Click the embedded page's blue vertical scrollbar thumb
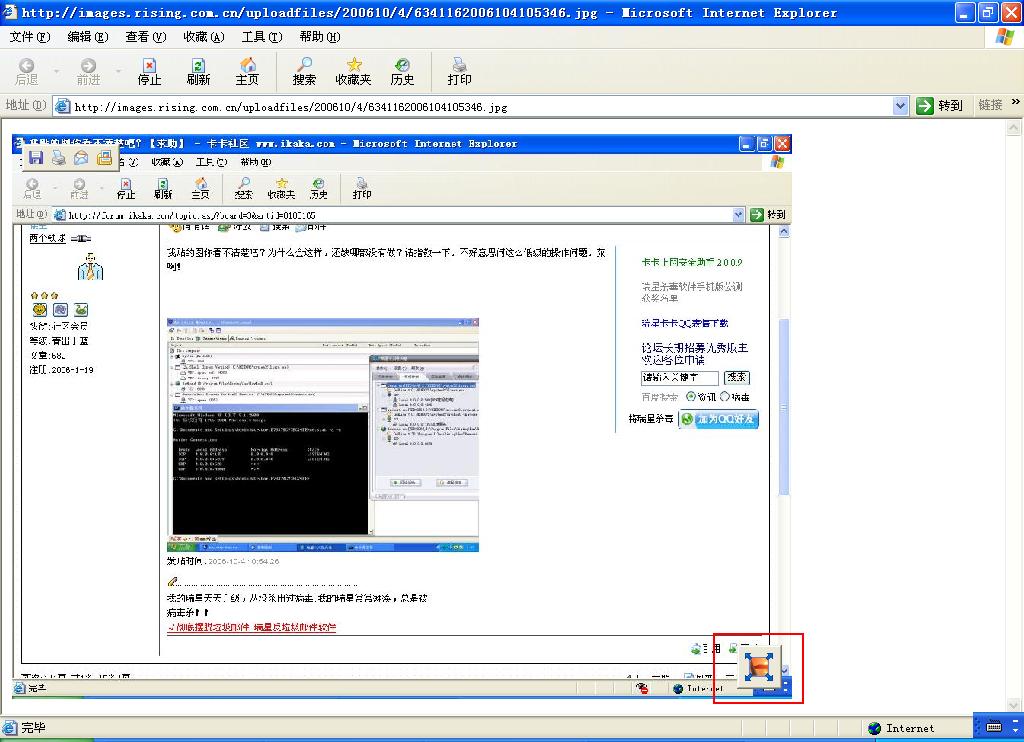 point(784,406)
